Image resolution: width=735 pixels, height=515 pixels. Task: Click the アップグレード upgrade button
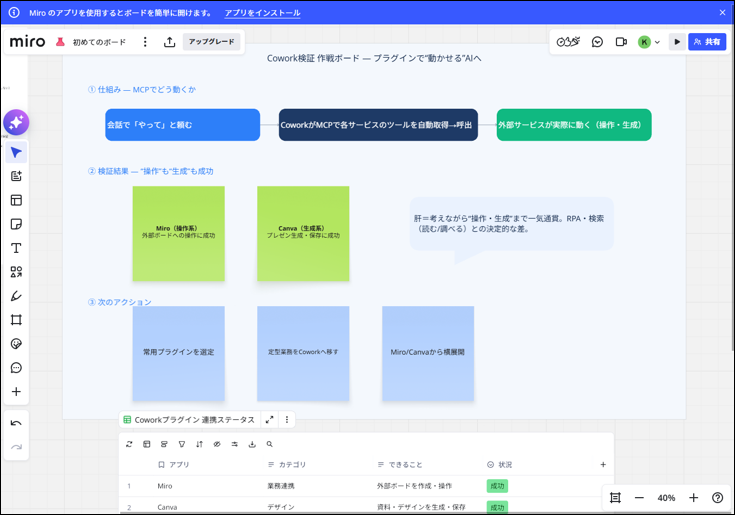coord(211,42)
